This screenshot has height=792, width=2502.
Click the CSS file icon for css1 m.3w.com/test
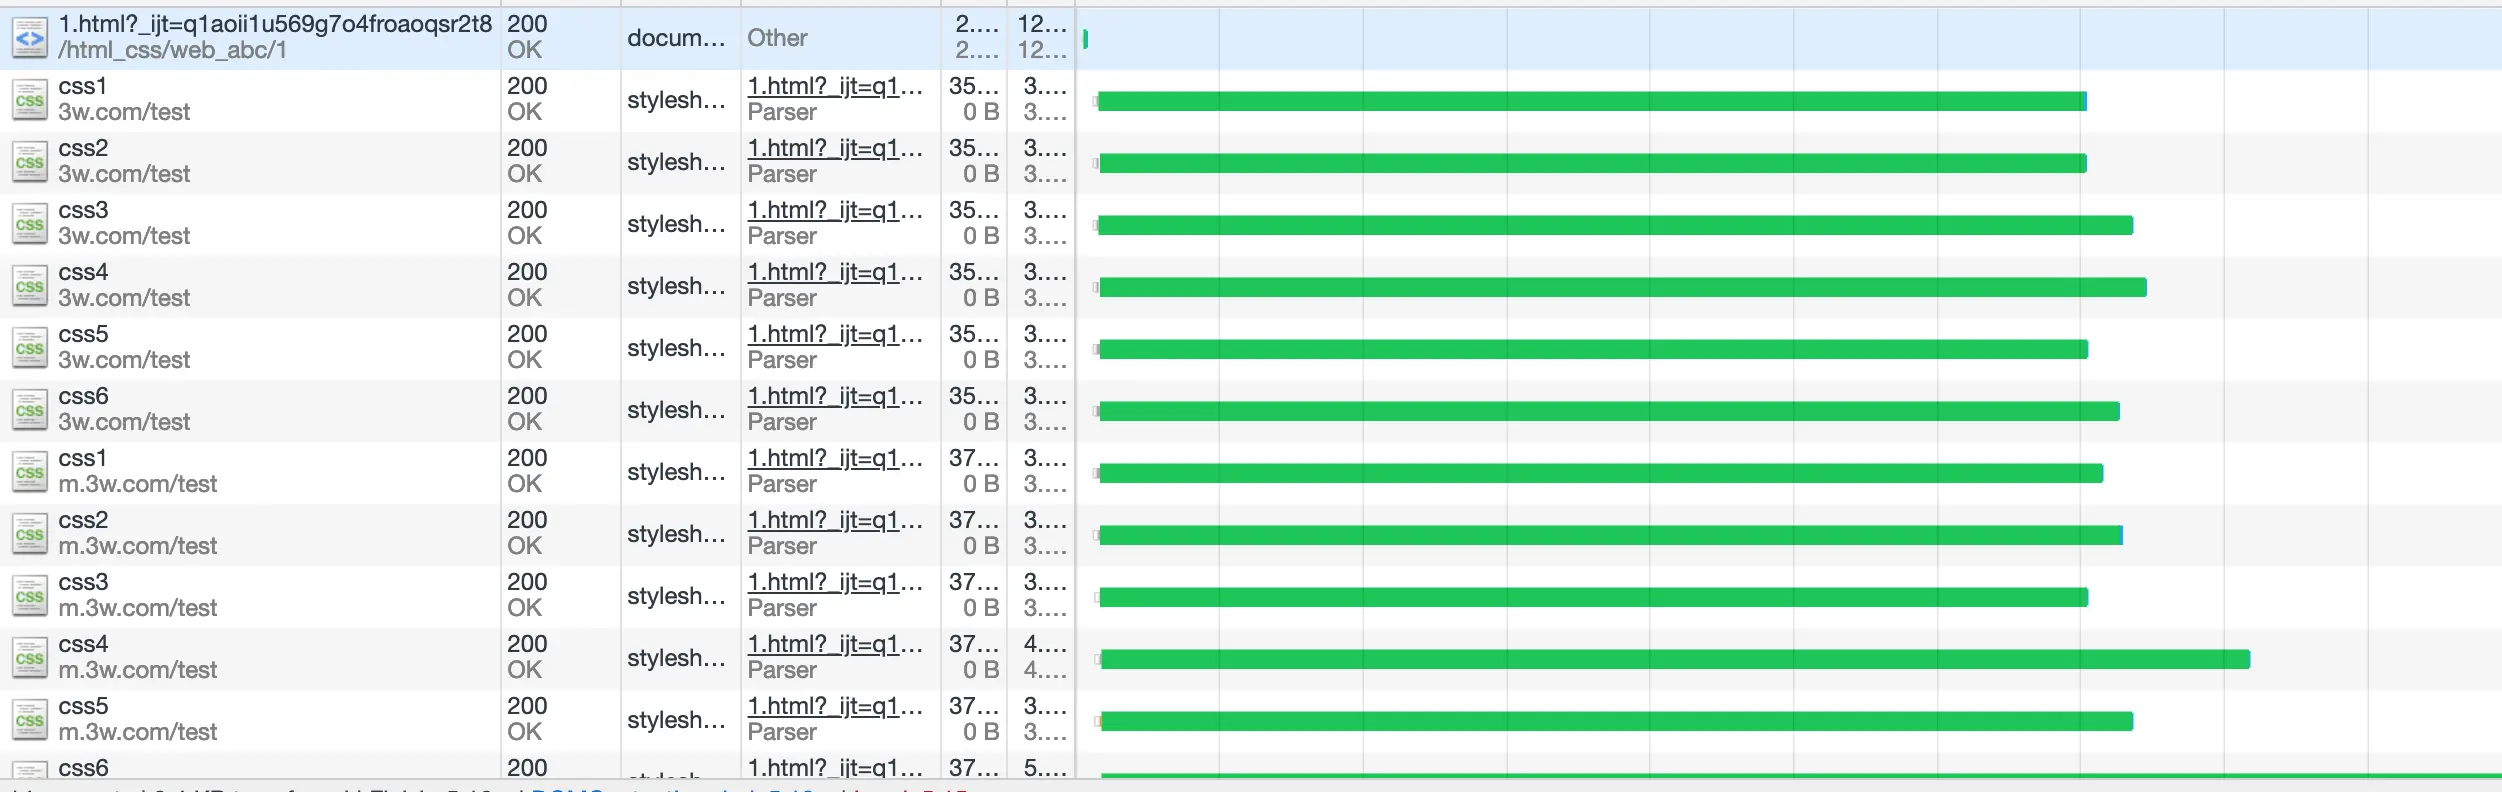click(29, 472)
